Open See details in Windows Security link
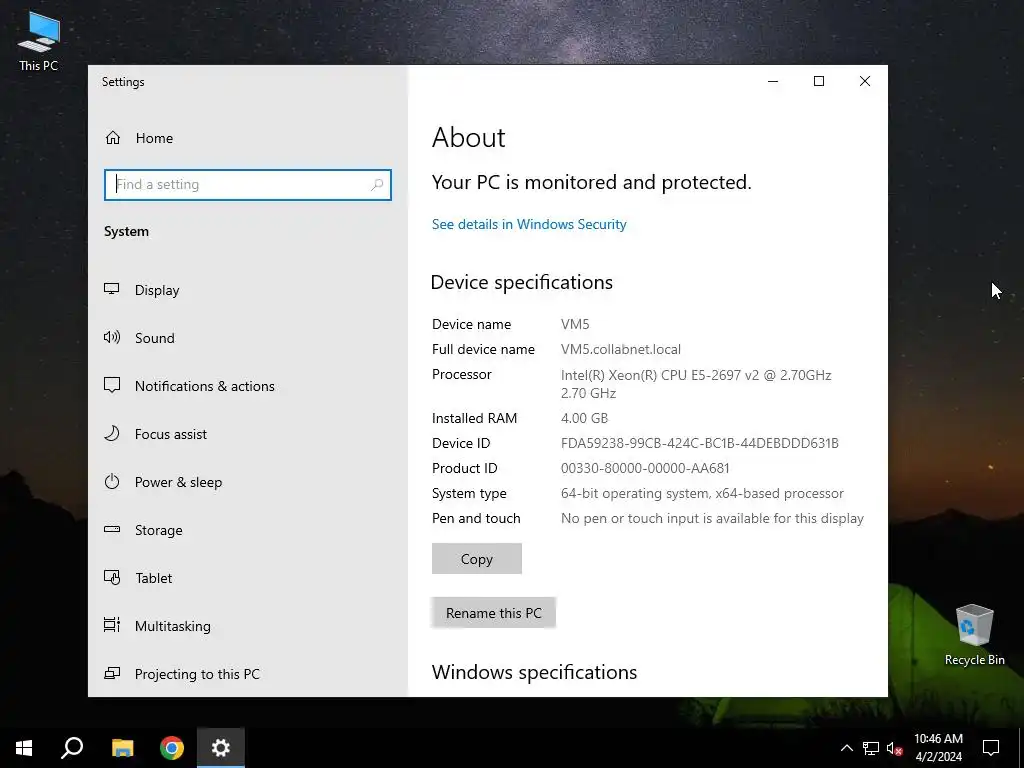1024x768 pixels. tap(529, 224)
